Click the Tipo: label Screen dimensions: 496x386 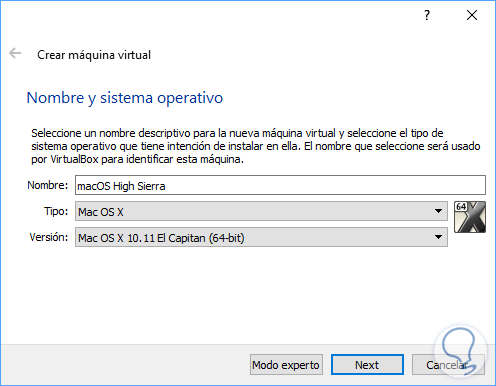click(x=56, y=211)
